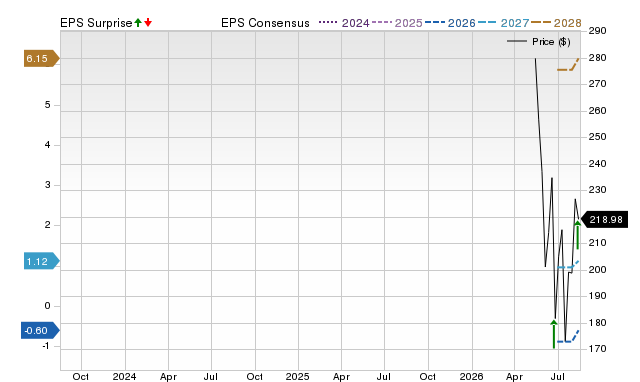Click the 2027 EPS consensus legend entry

point(503,23)
